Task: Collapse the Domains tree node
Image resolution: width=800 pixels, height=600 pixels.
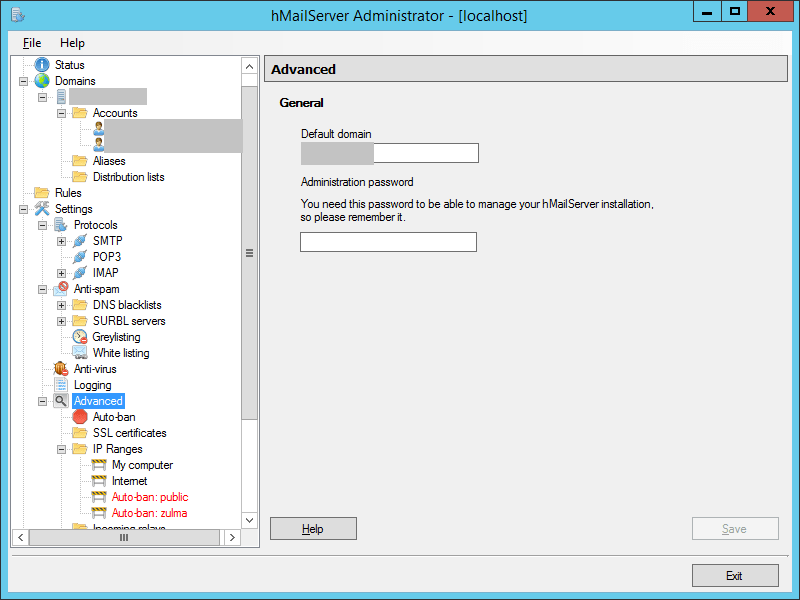Action: coord(23,81)
